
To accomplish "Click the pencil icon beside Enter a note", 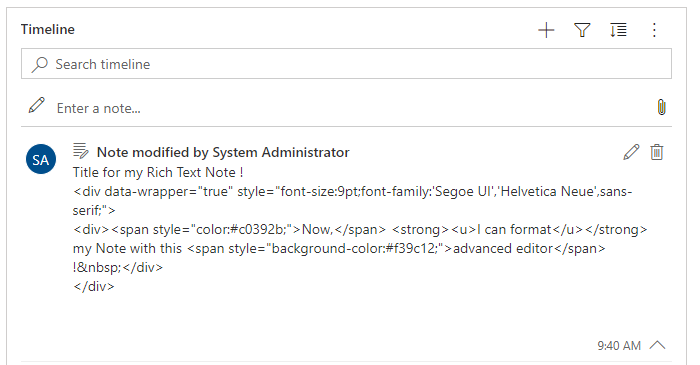I will click(x=37, y=106).
